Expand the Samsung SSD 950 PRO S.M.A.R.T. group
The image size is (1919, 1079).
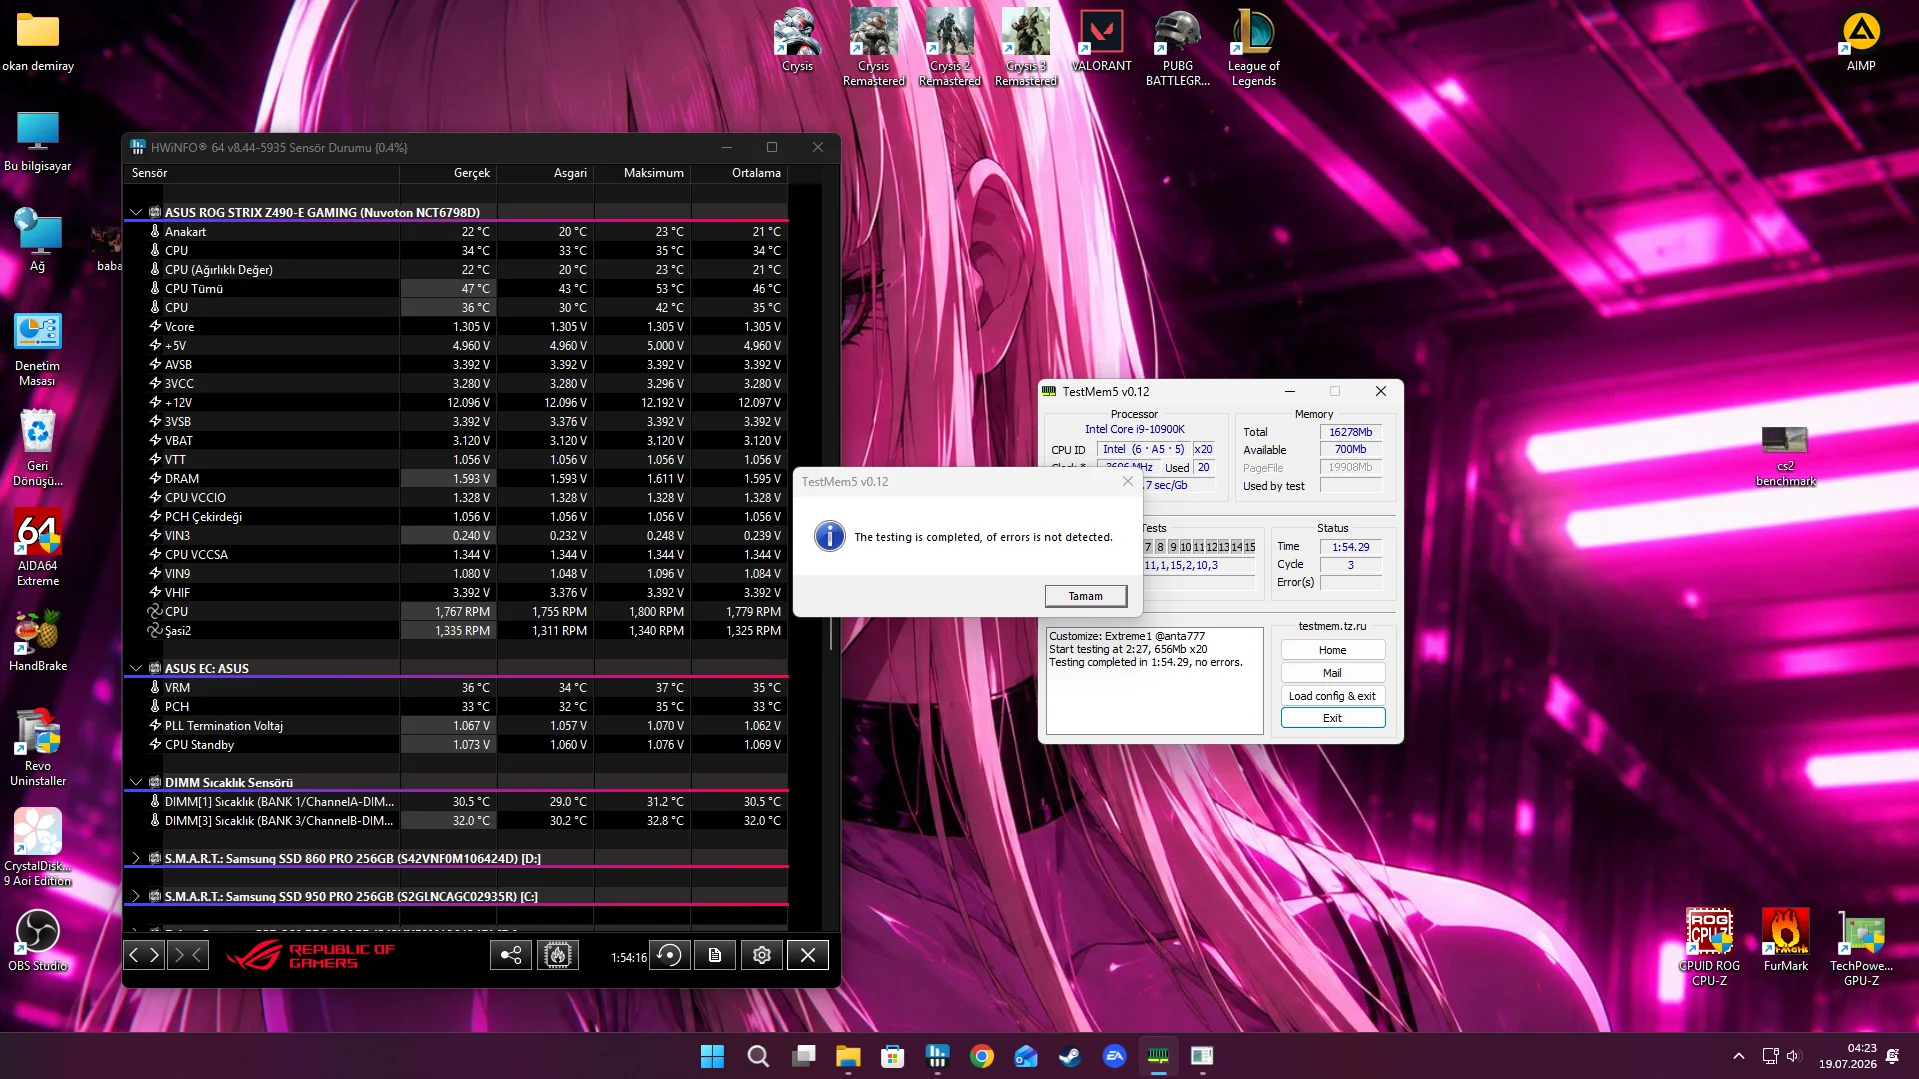pos(136,896)
